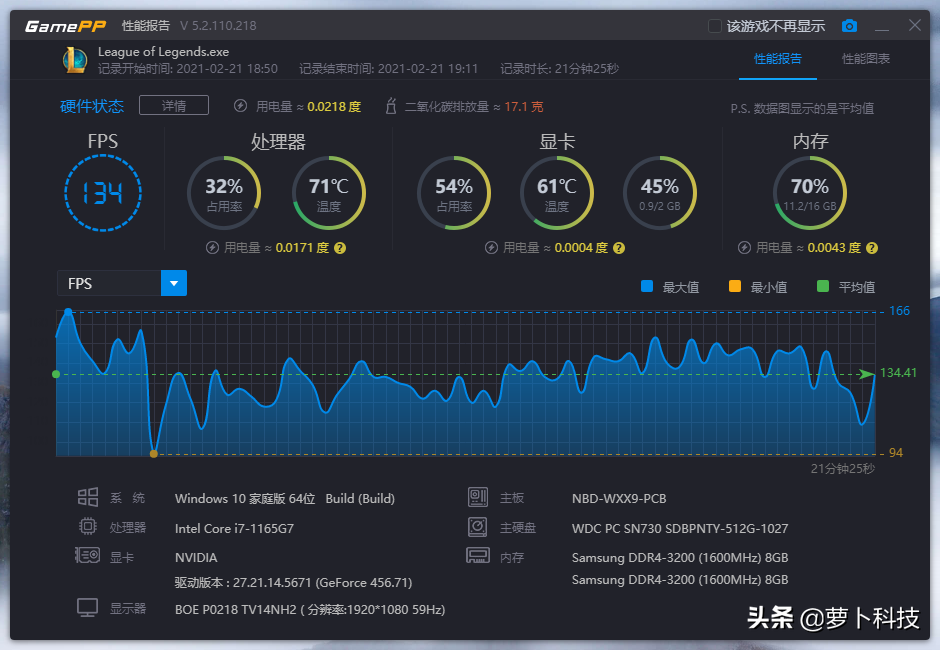This screenshot has height=650, width=940.
Task: Click the processor chip icon in specs
Action: pyautogui.click(x=88, y=526)
